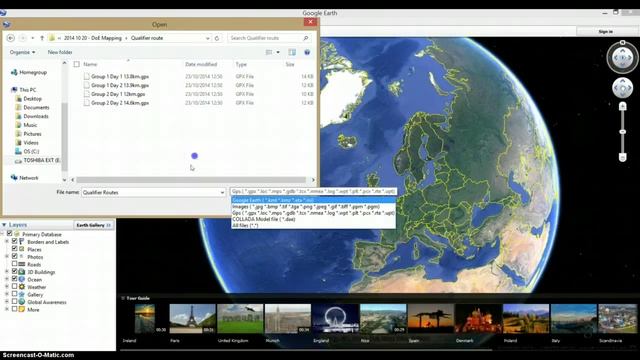Select OS (C:) drive
This screenshot has height=360, width=640.
tap(27, 151)
